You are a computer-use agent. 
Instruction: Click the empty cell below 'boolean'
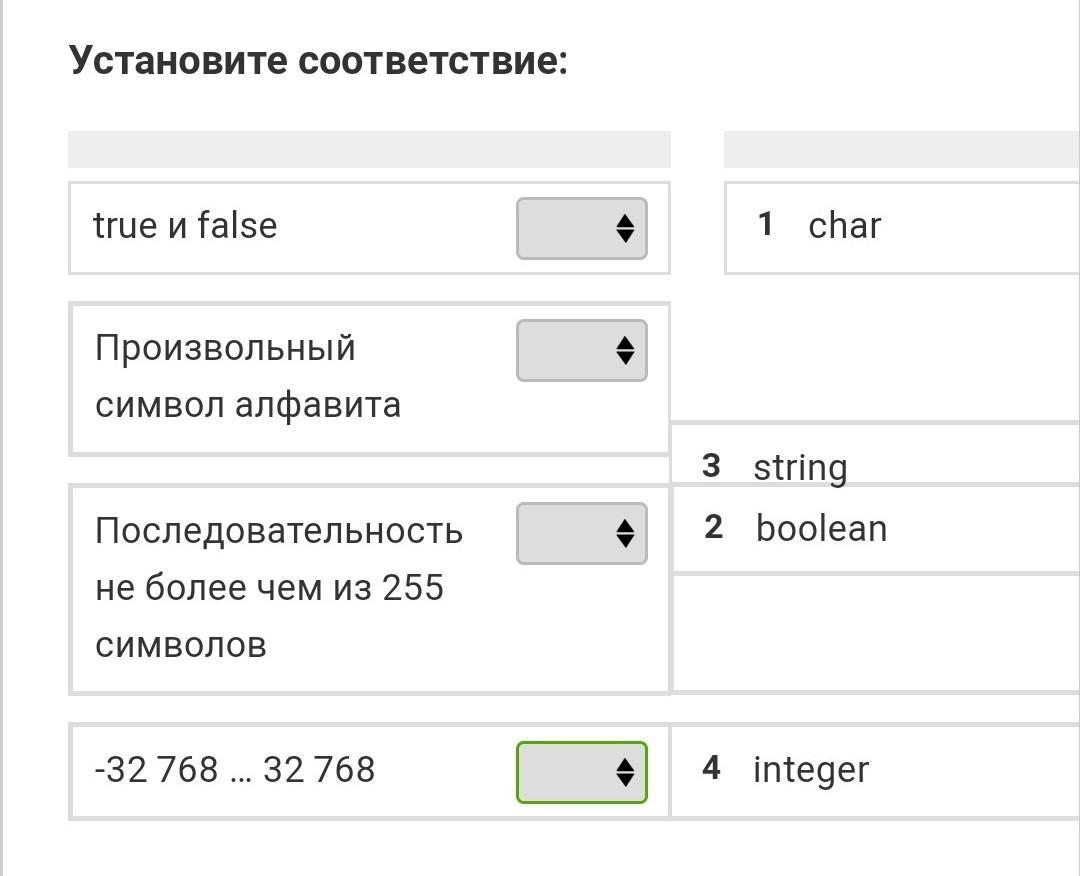tap(875, 632)
